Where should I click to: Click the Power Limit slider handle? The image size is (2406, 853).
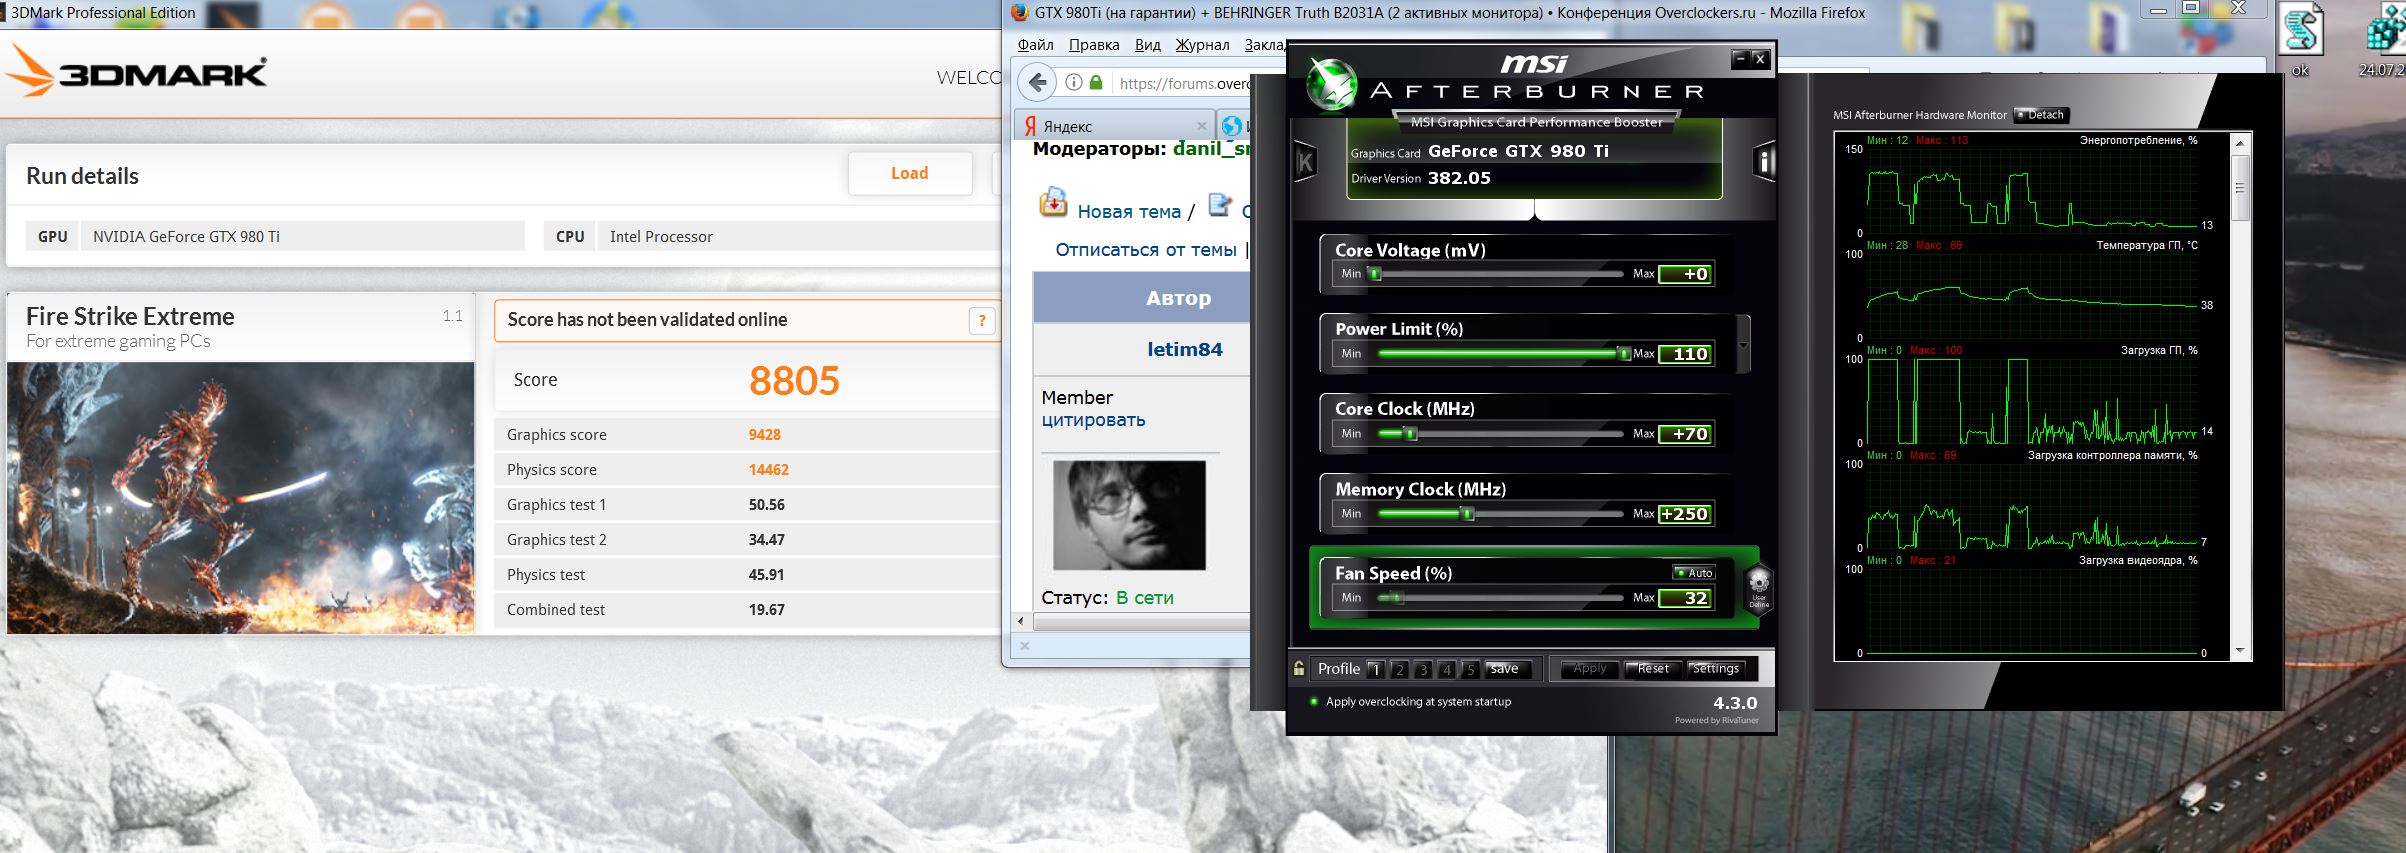[x=1624, y=354]
